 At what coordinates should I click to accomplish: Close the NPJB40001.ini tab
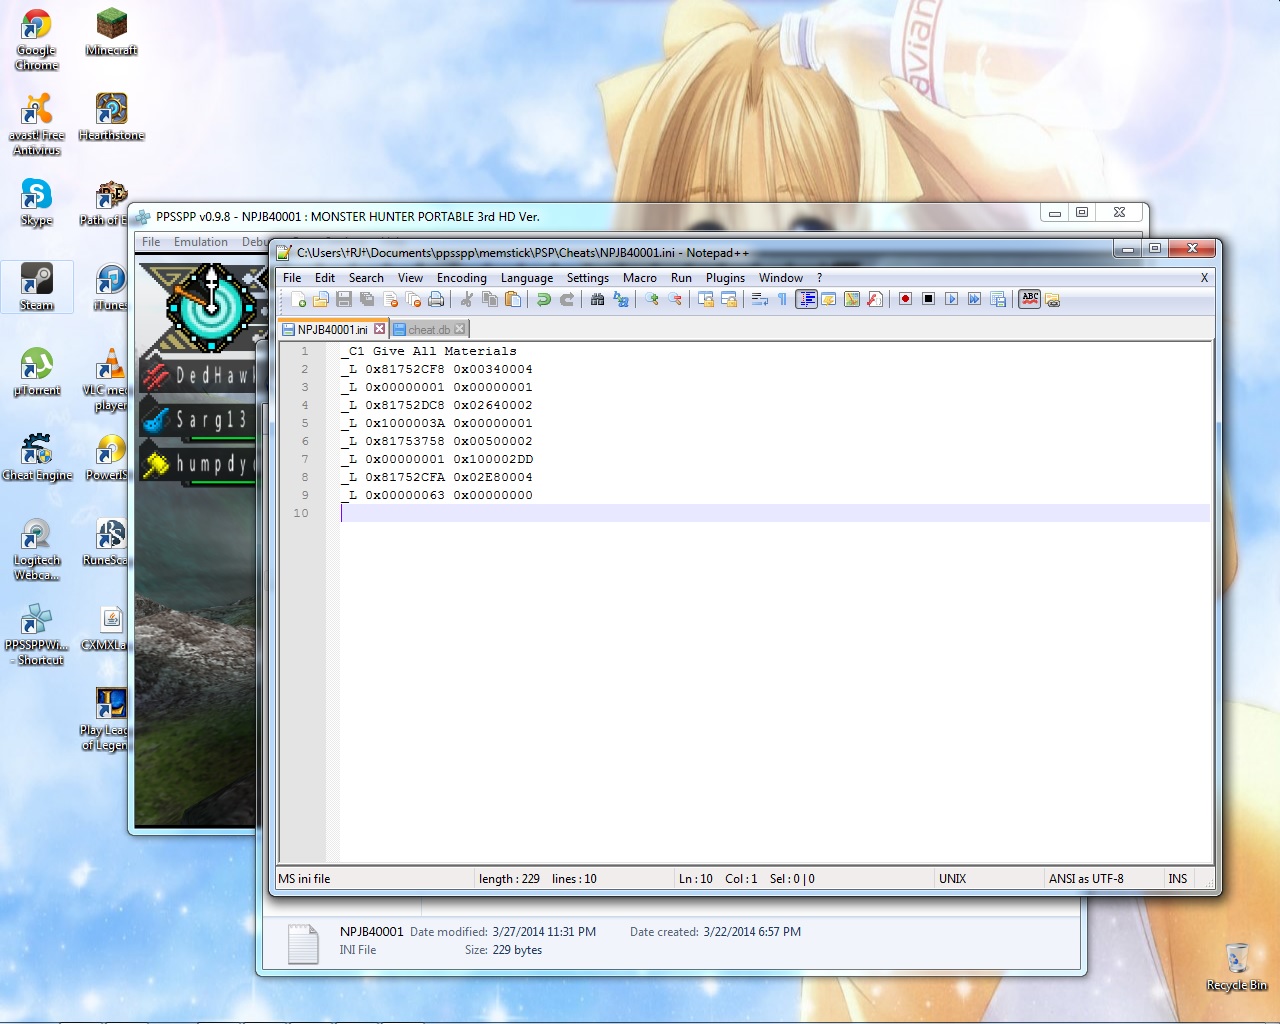(380, 328)
